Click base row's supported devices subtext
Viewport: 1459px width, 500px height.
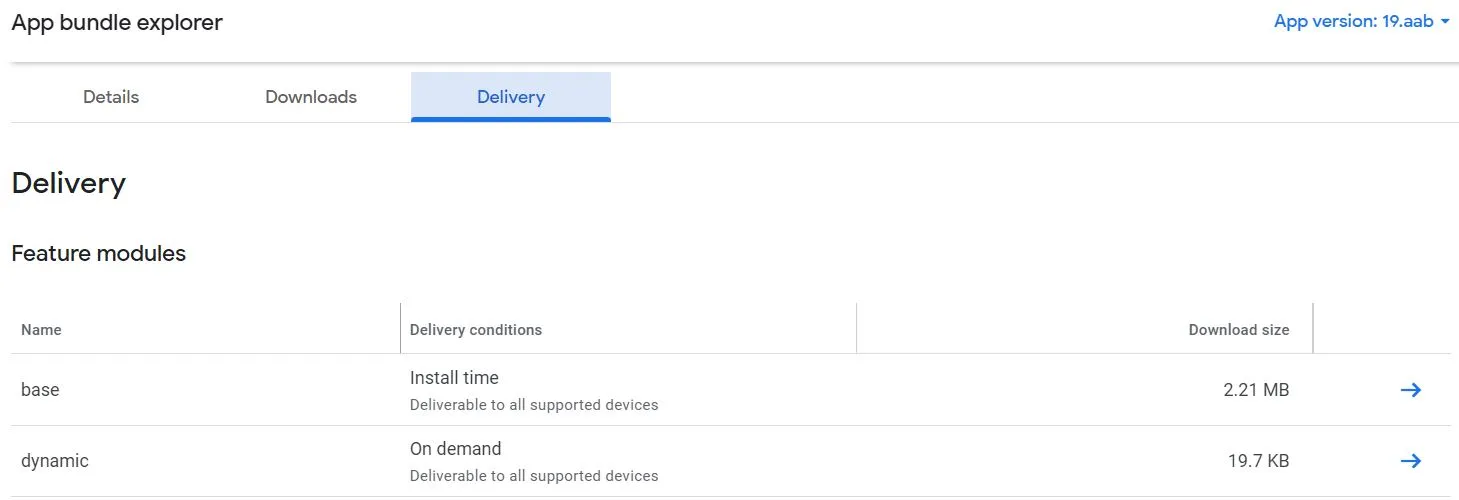tap(534, 405)
